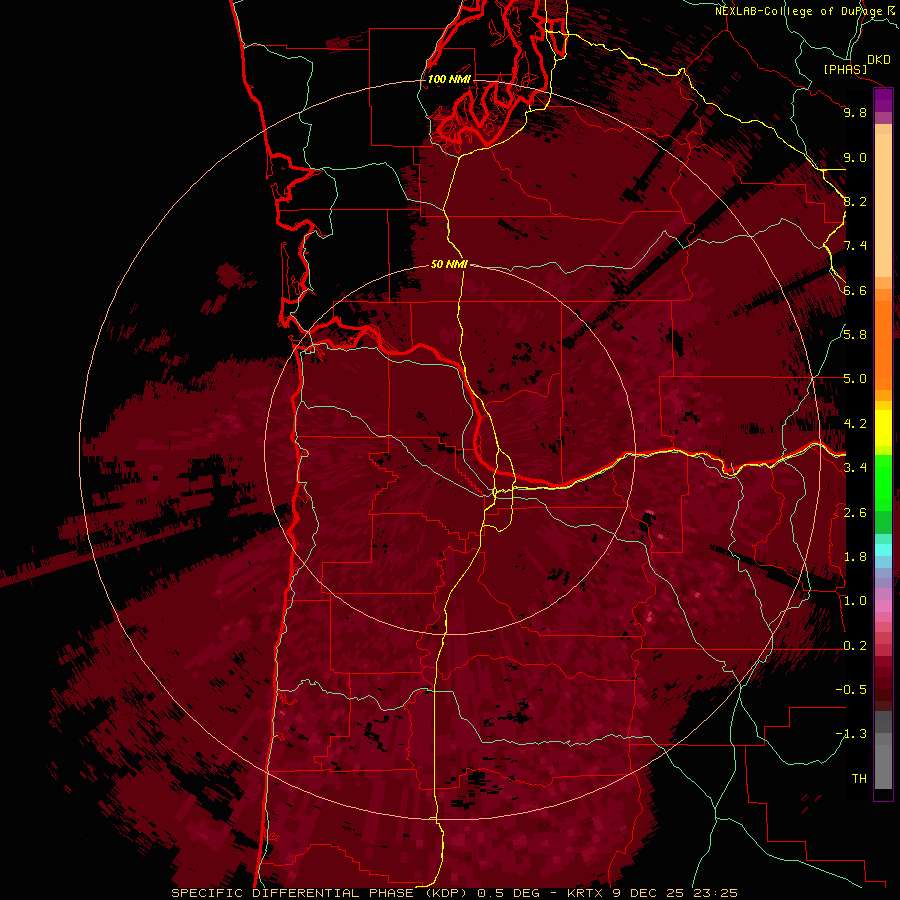Click the "50 NMI" range ring label
Screen dimensions: 900x900
(449, 265)
